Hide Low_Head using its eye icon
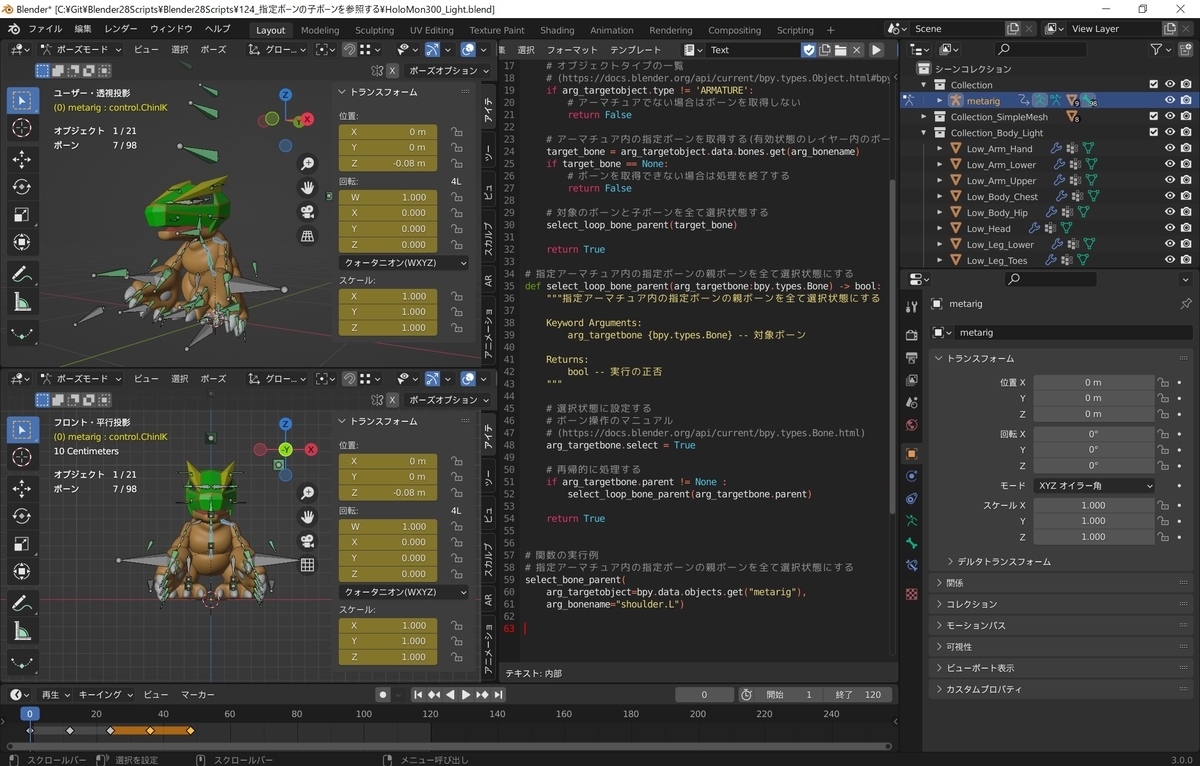 coord(1170,229)
